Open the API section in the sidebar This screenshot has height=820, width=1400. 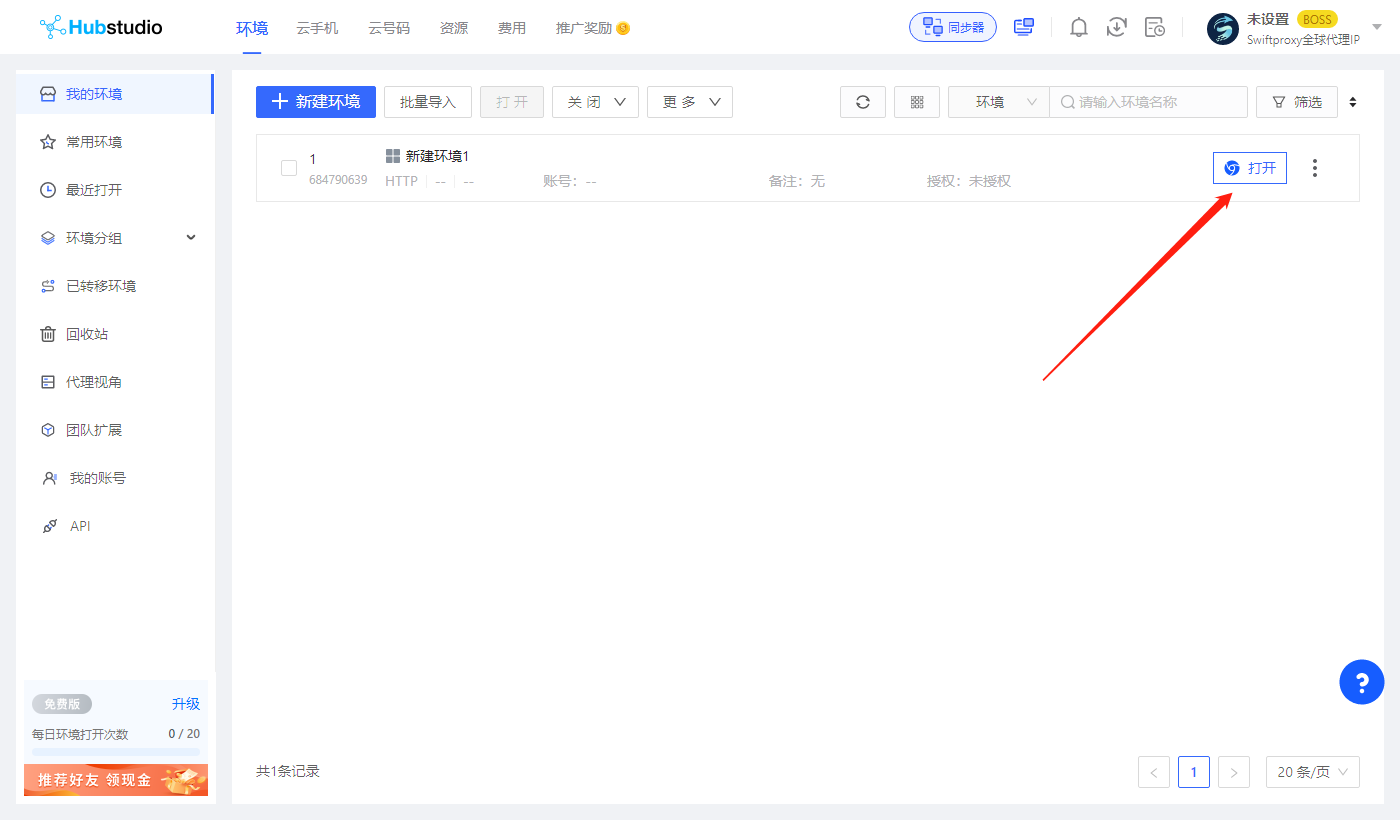coord(78,525)
